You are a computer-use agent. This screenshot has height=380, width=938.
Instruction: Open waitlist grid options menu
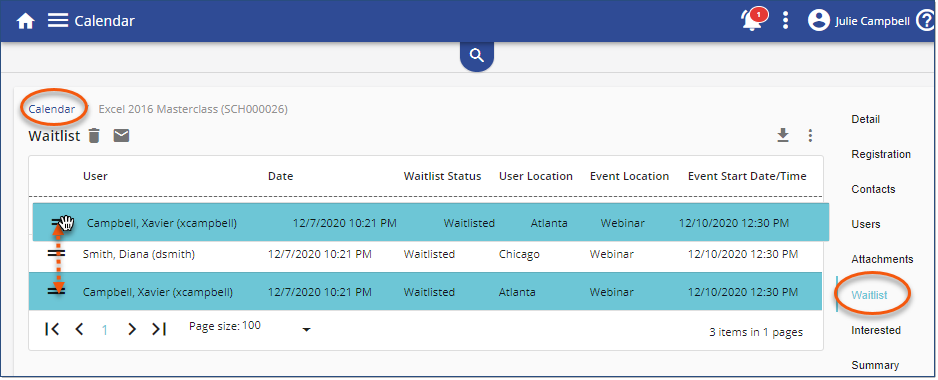click(x=810, y=136)
